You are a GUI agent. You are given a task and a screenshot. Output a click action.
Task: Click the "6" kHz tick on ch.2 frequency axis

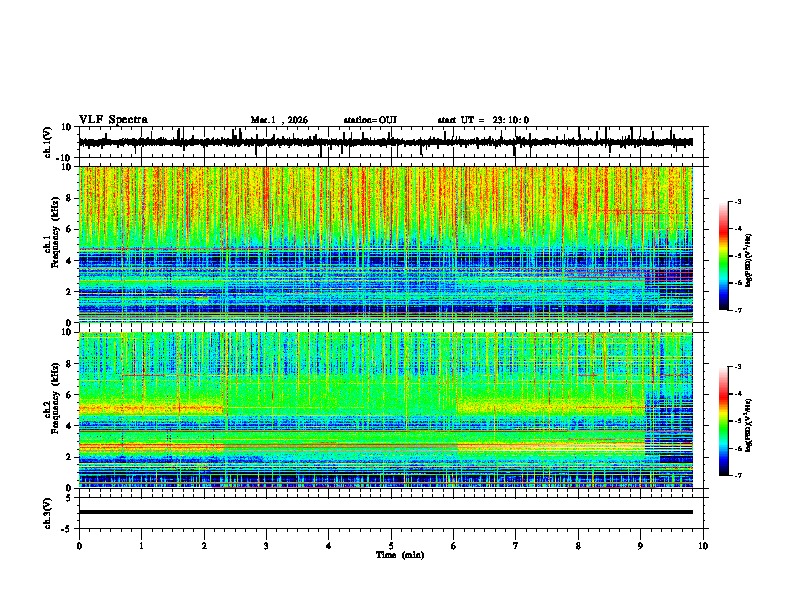[x=69, y=395]
